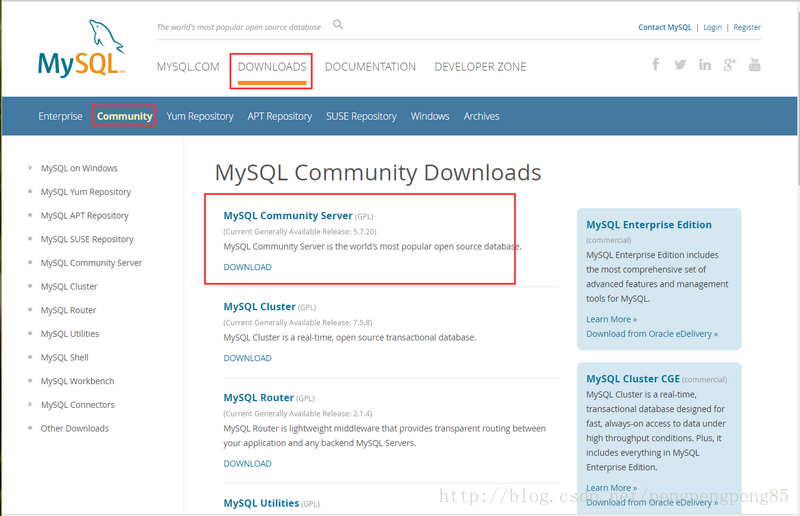This screenshot has width=800, height=516.
Task: Expand the MySQL Connectors arrow
Action: (x=30, y=404)
